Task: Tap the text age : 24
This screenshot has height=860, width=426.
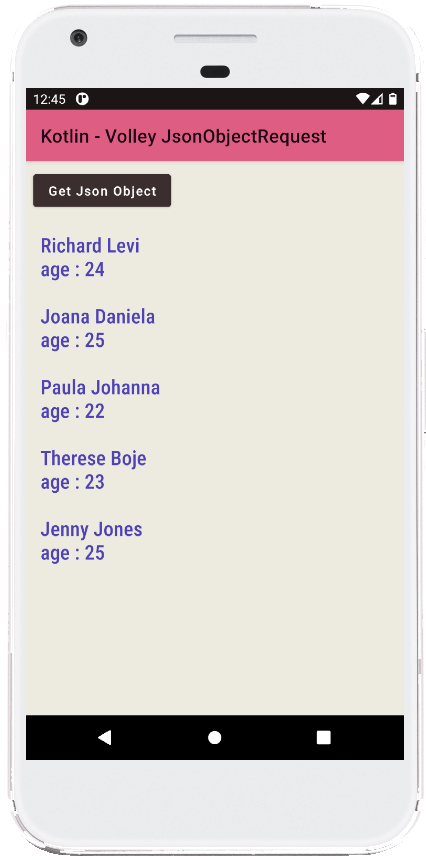Action: tap(73, 270)
